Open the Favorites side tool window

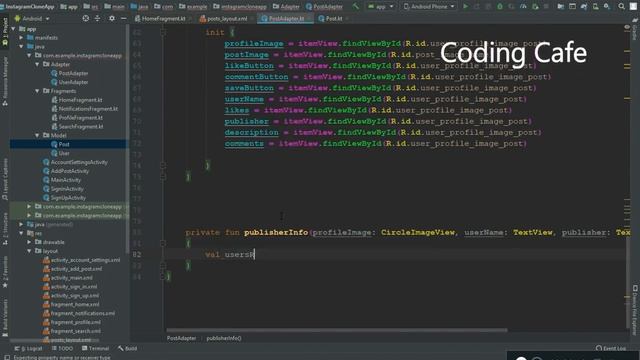[5, 273]
